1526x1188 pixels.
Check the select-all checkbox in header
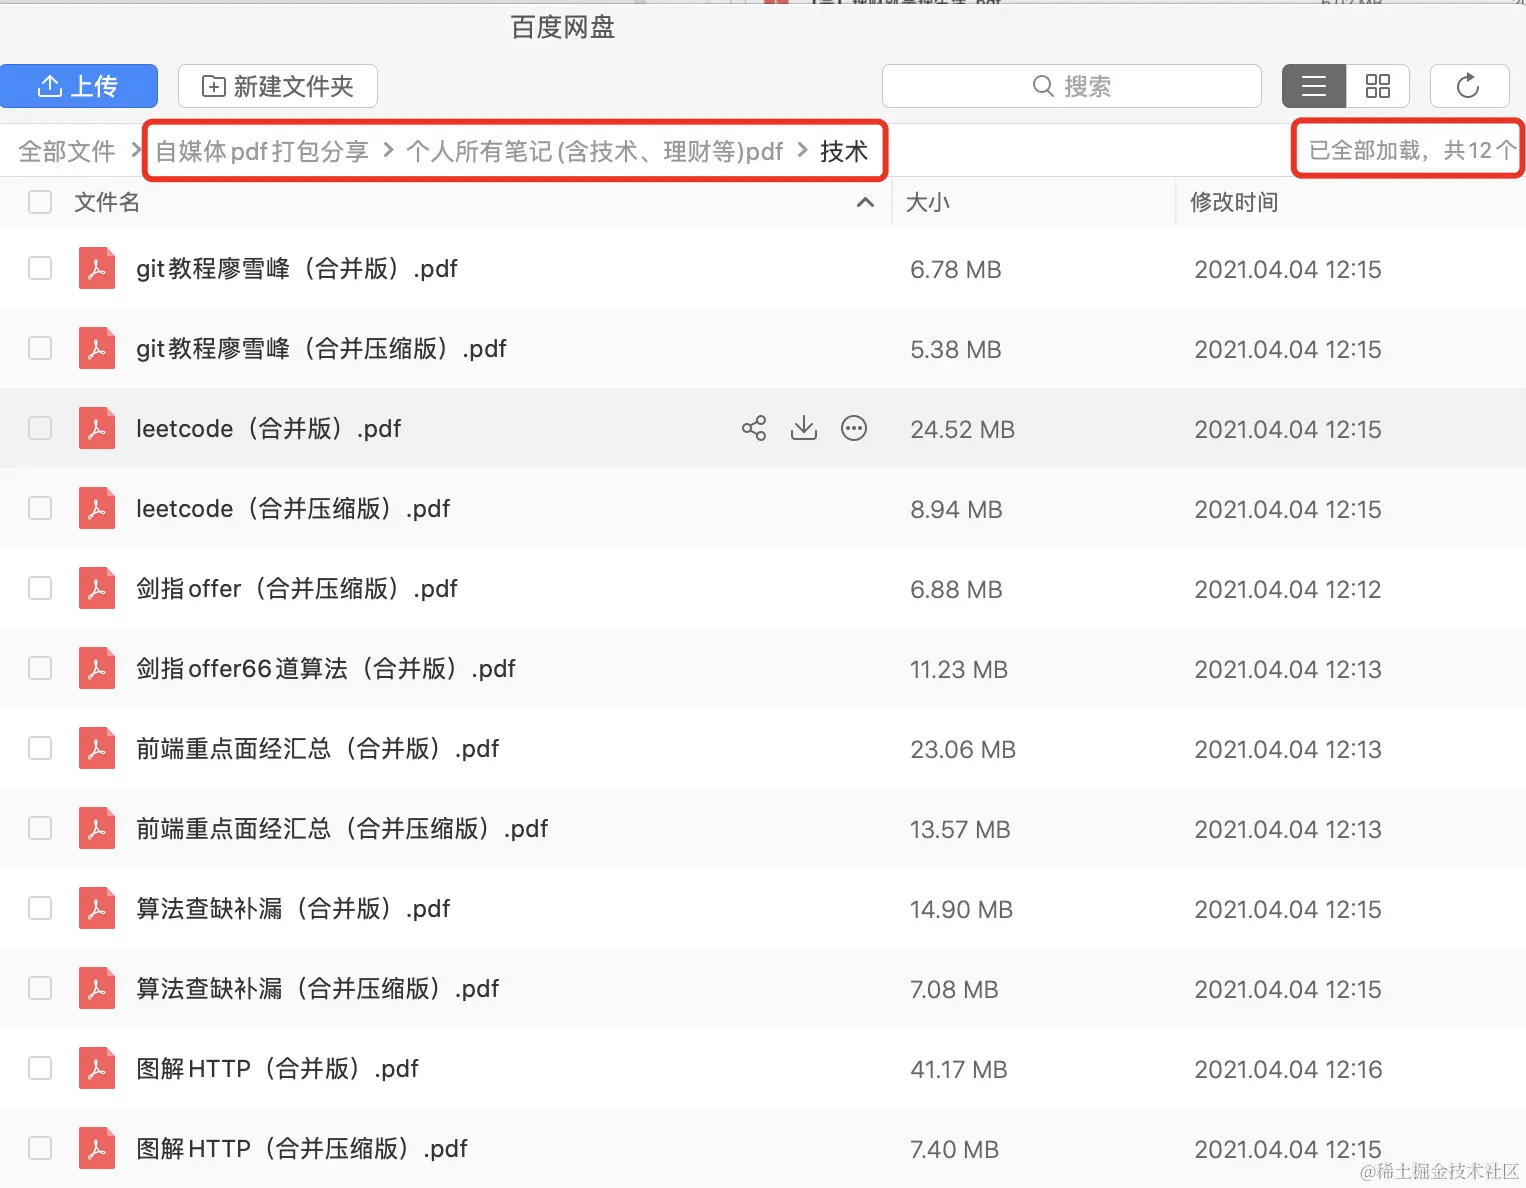[40, 202]
